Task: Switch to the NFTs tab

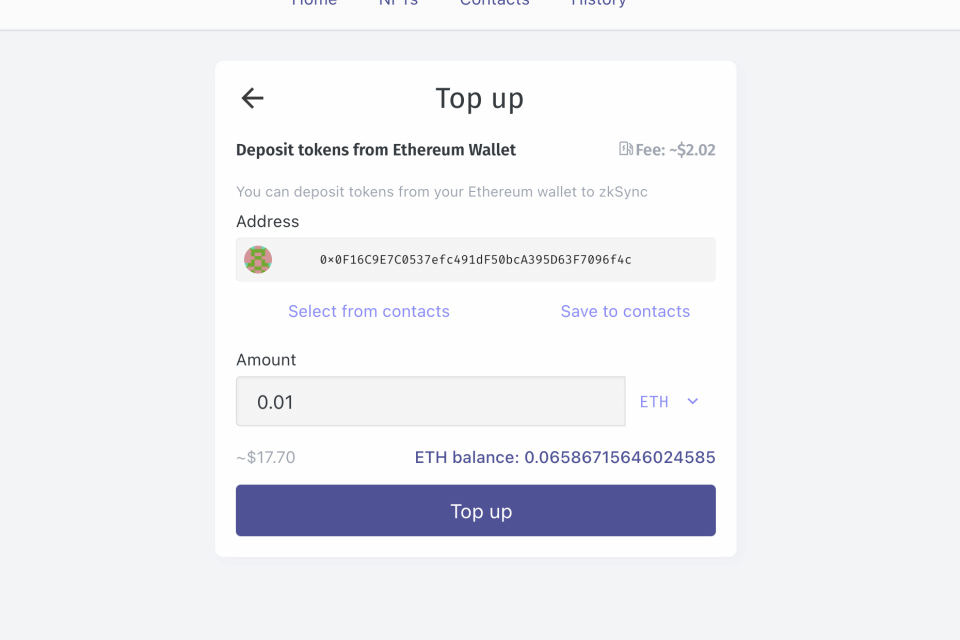Action: [399, 2]
